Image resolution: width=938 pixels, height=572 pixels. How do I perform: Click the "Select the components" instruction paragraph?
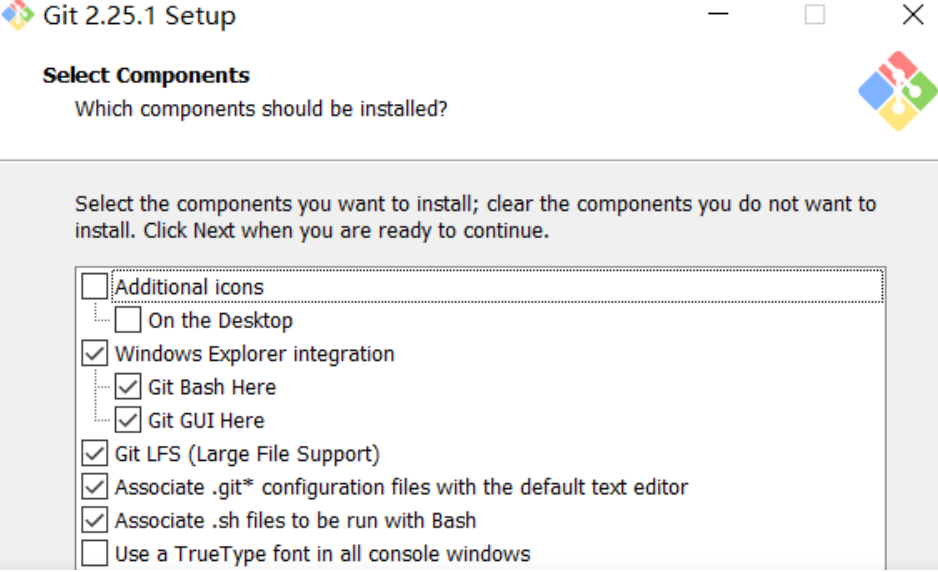click(475, 217)
